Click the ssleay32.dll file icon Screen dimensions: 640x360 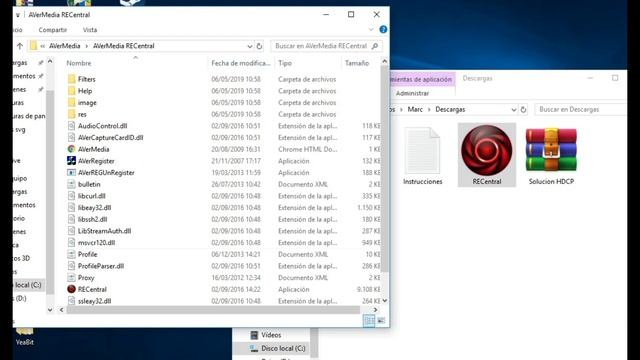pyautogui.click(x=71, y=301)
